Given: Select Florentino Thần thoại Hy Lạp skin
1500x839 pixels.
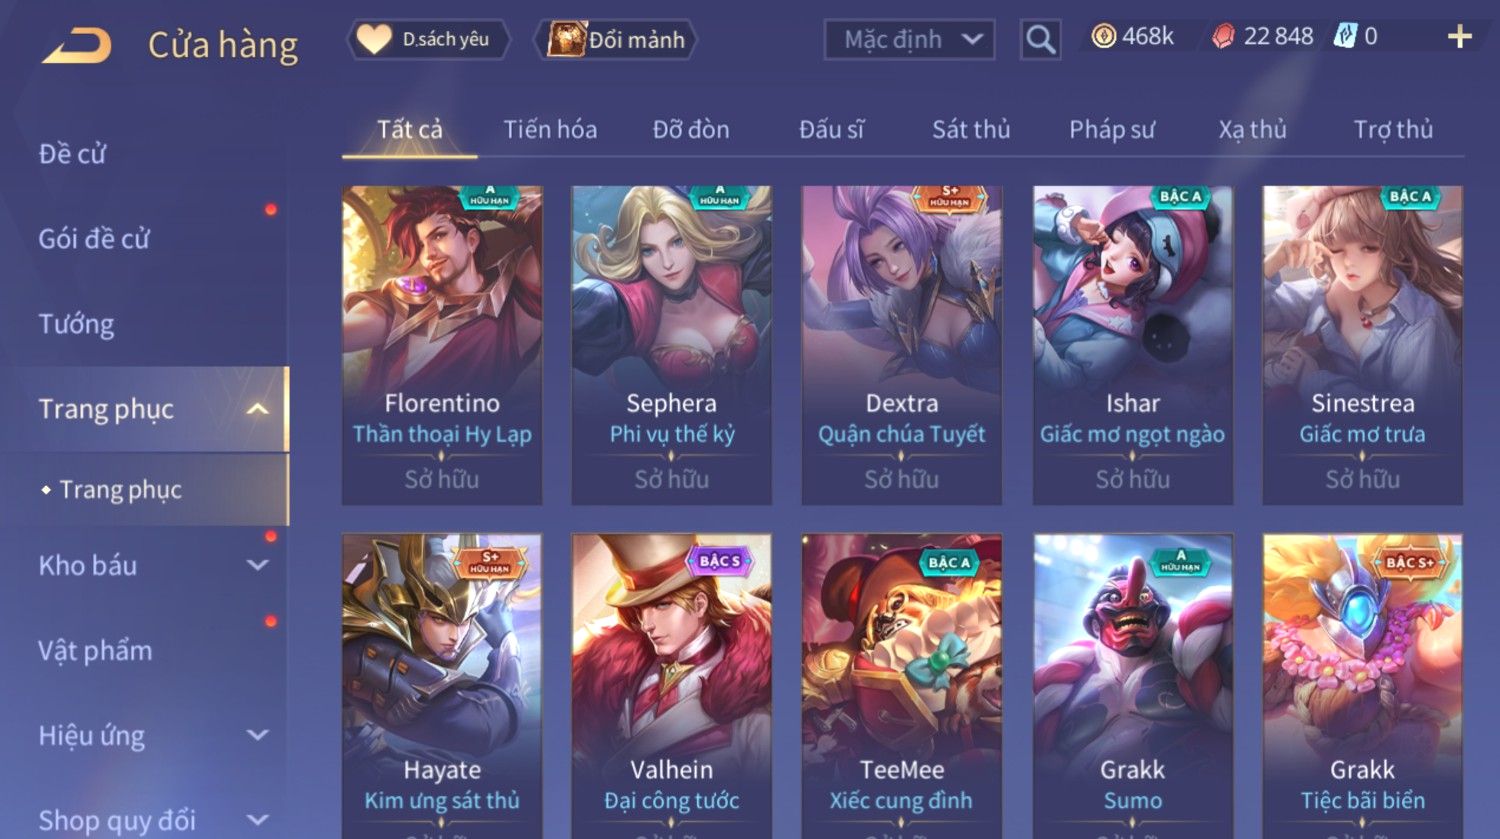Looking at the screenshot, I should pos(442,345).
